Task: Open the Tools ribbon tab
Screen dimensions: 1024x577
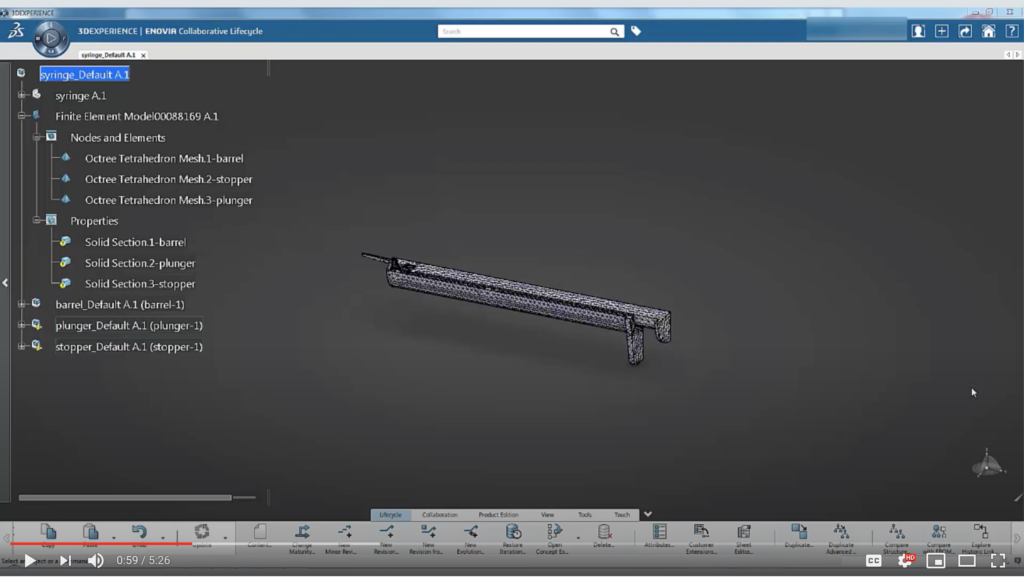Action: 584,514
